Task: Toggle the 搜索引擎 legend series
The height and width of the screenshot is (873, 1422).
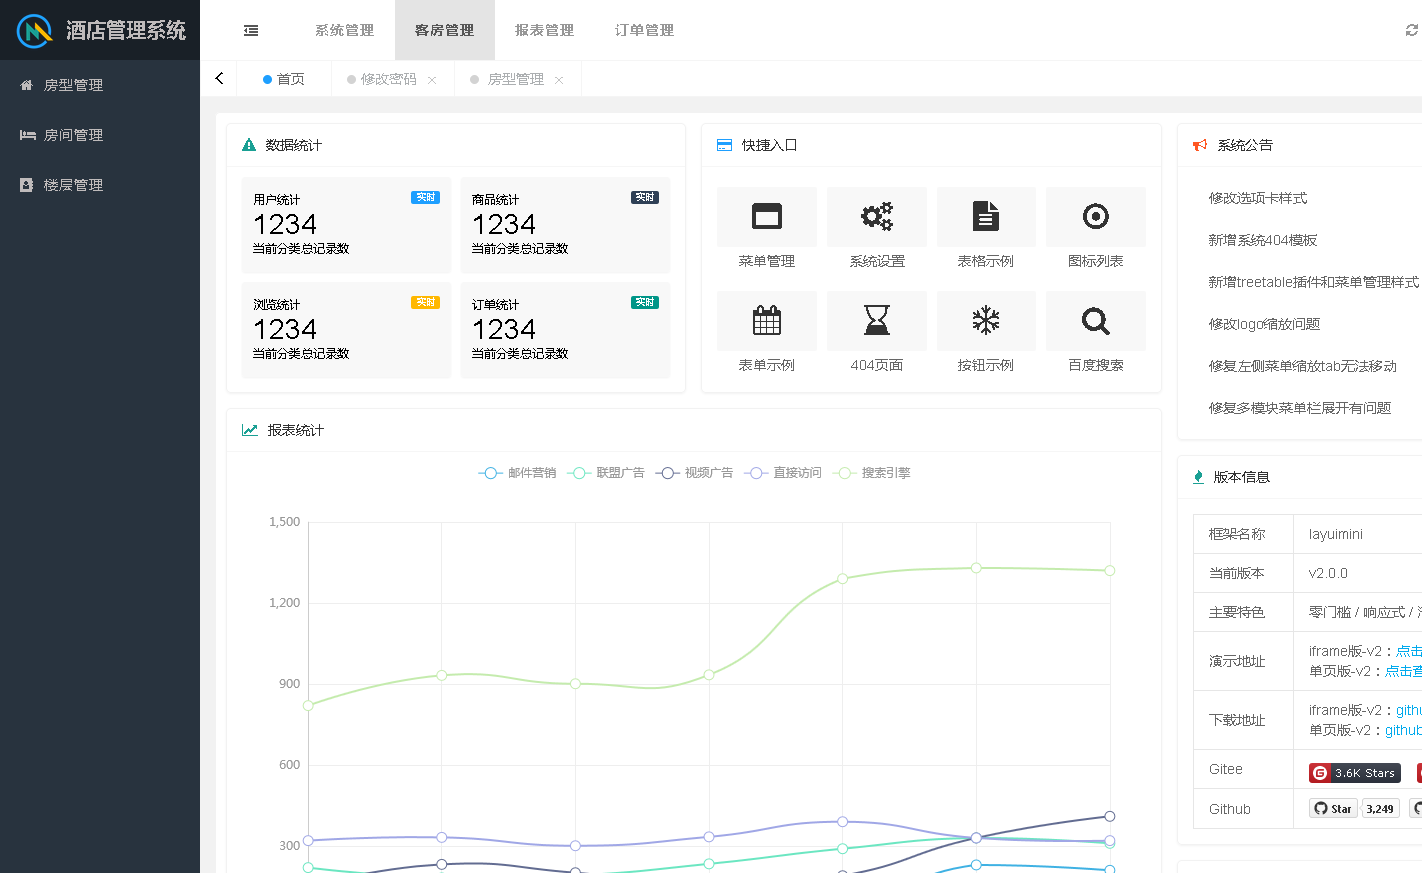Action: [872, 473]
